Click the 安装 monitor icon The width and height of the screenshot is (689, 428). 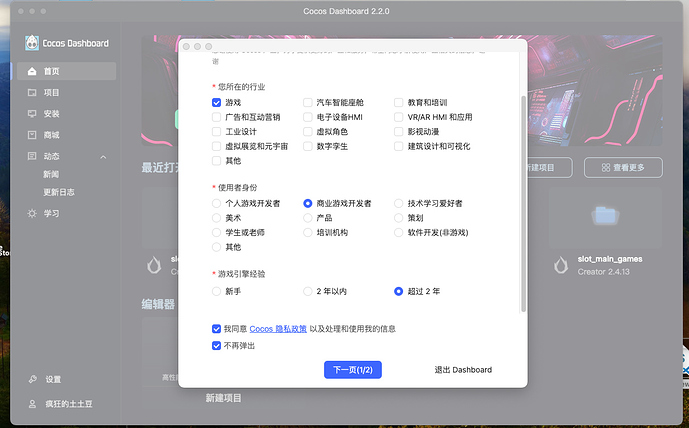(32, 114)
